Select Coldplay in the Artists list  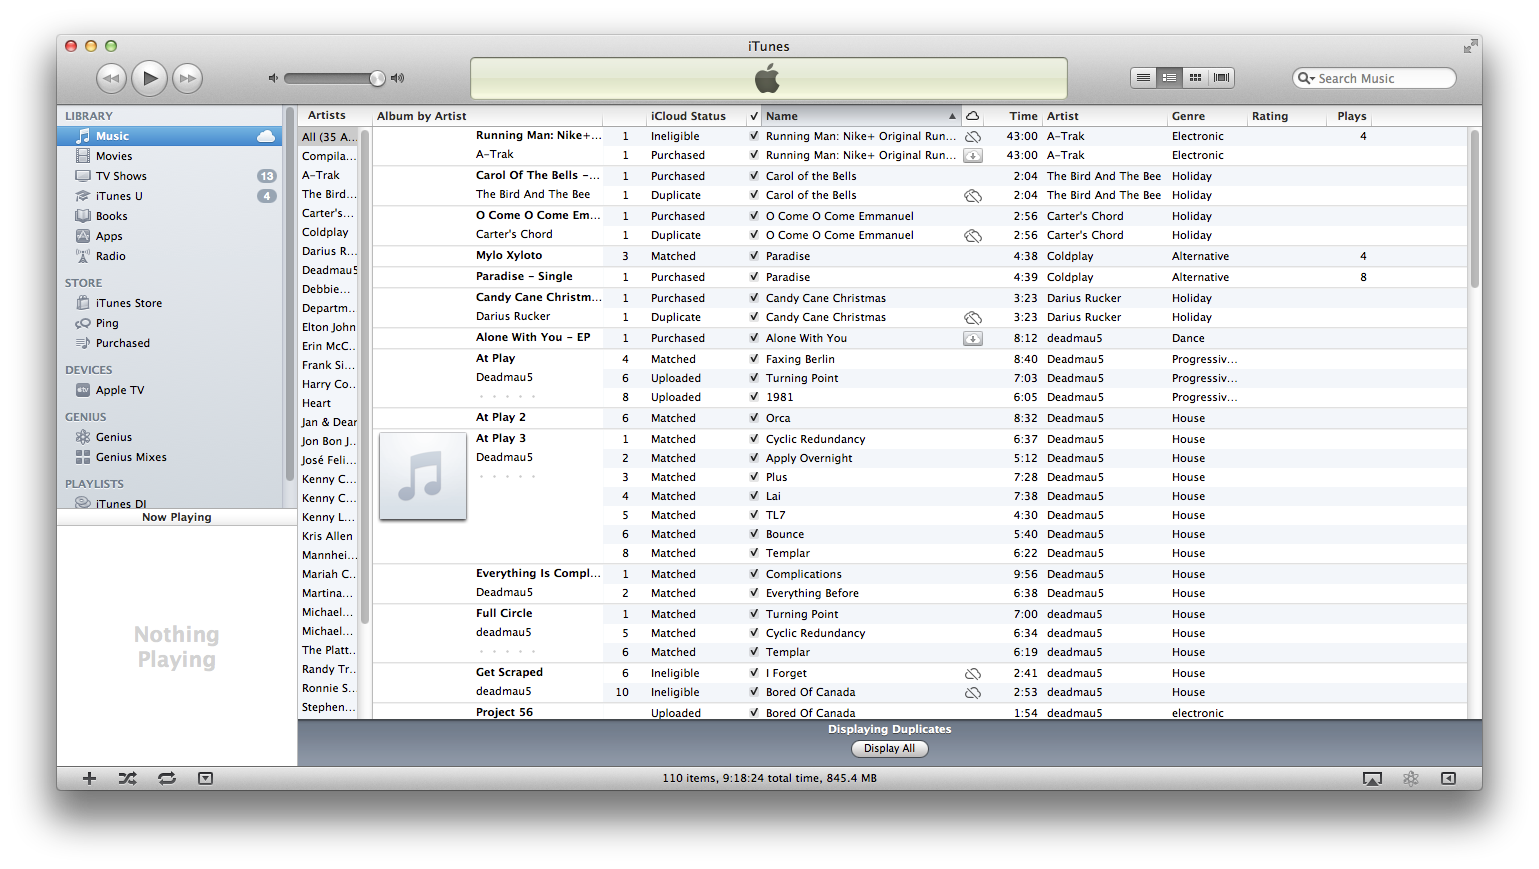point(325,232)
